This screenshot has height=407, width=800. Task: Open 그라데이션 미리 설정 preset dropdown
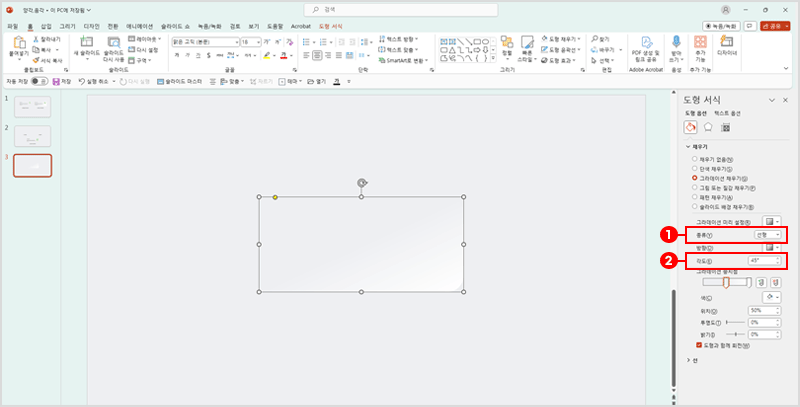772,220
